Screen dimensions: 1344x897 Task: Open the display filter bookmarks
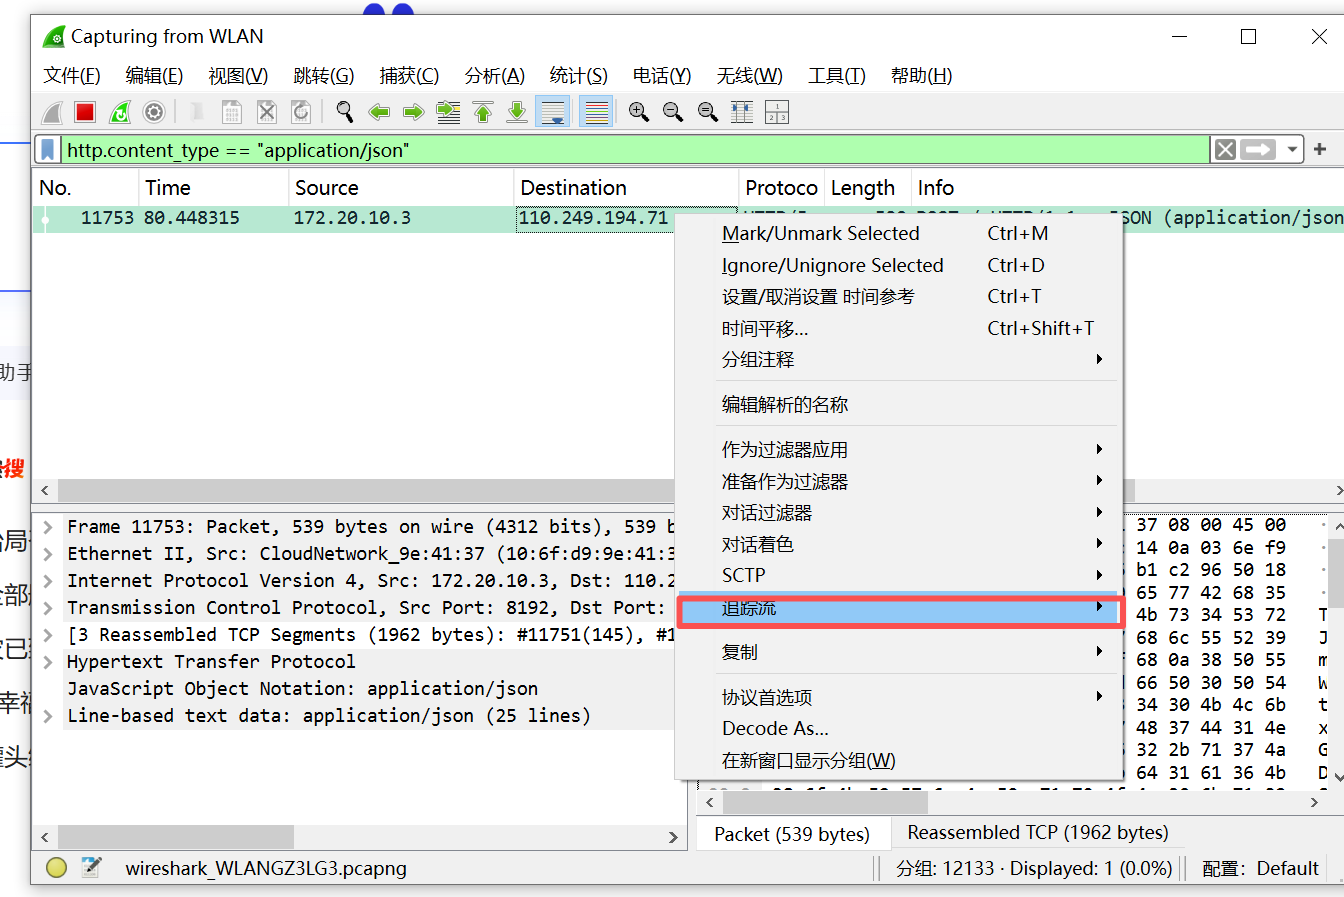[x=47, y=150]
